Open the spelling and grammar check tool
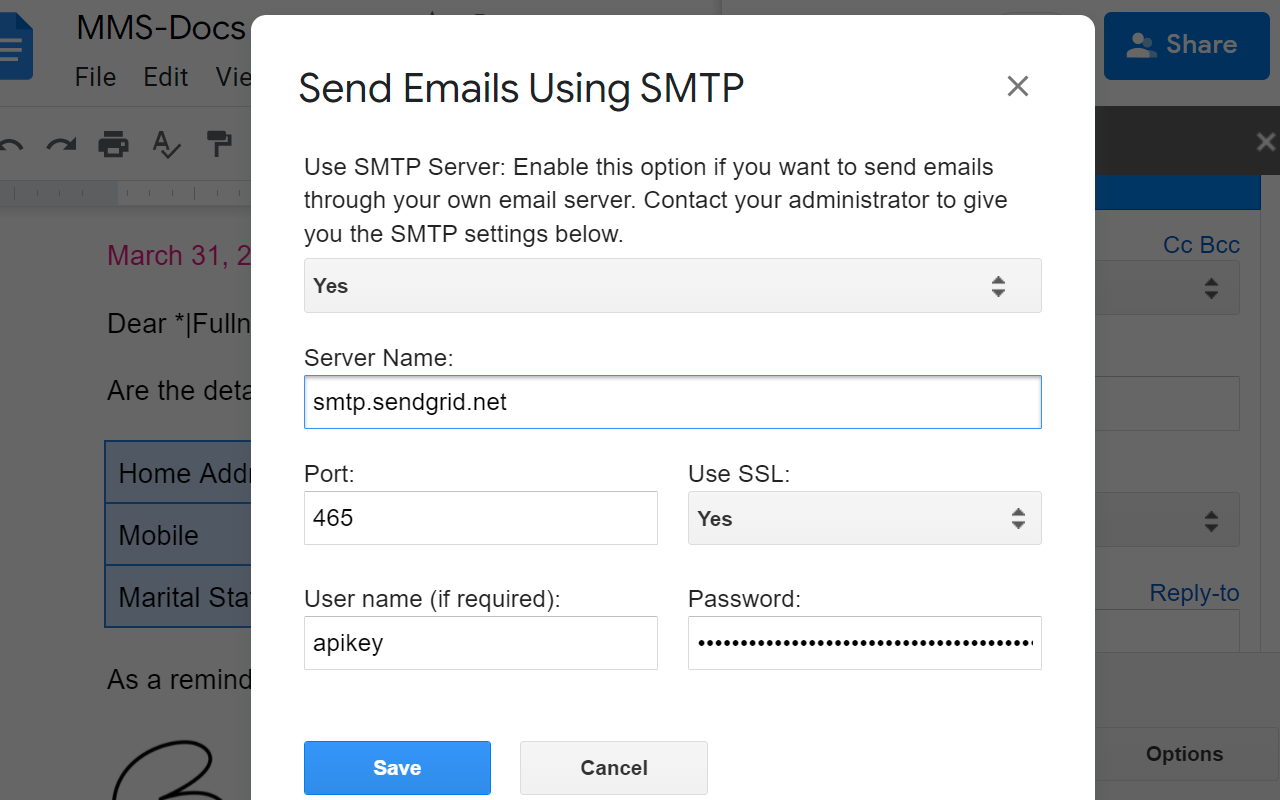This screenshot has width=1280, height=800. 166,145
